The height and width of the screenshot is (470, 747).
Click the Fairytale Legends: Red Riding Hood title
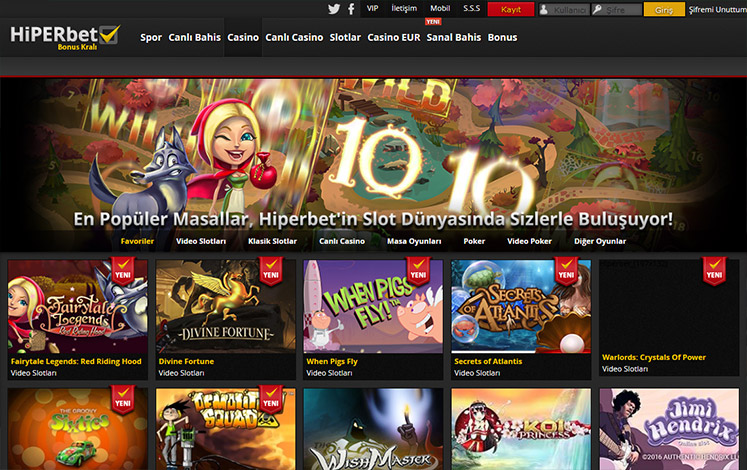coord(76,361)
